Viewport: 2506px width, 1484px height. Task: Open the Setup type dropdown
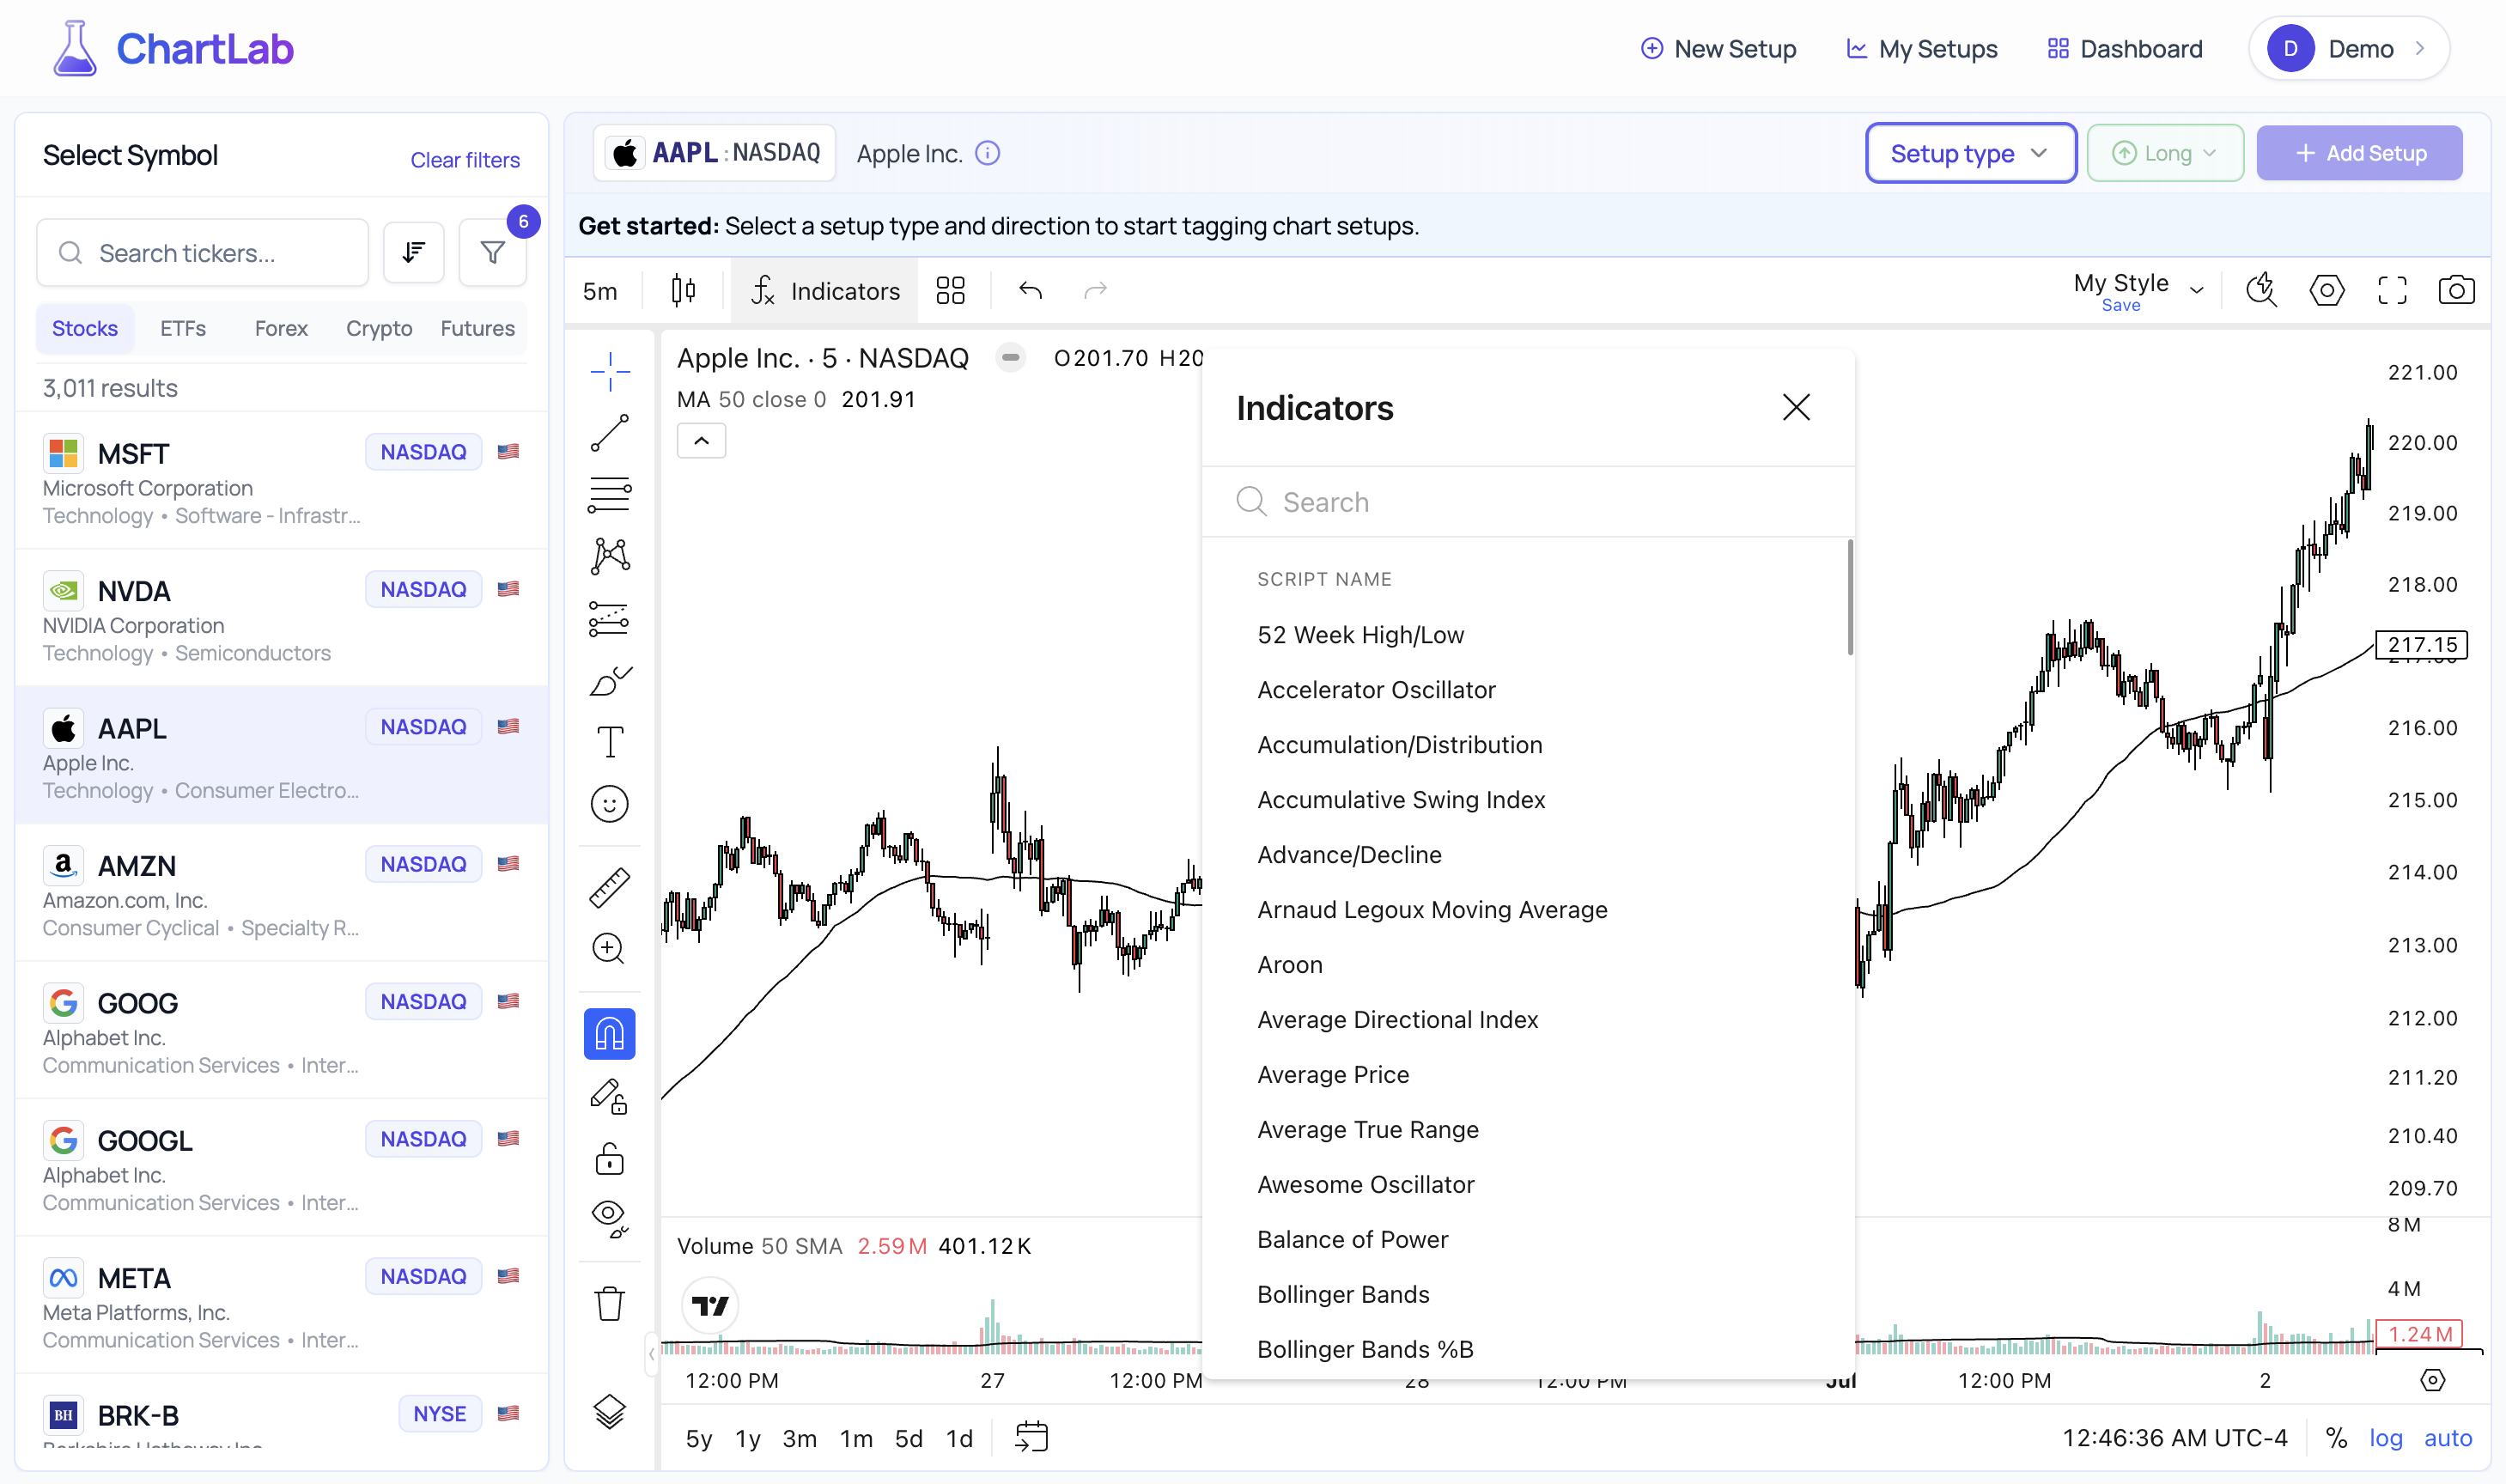1970,153
